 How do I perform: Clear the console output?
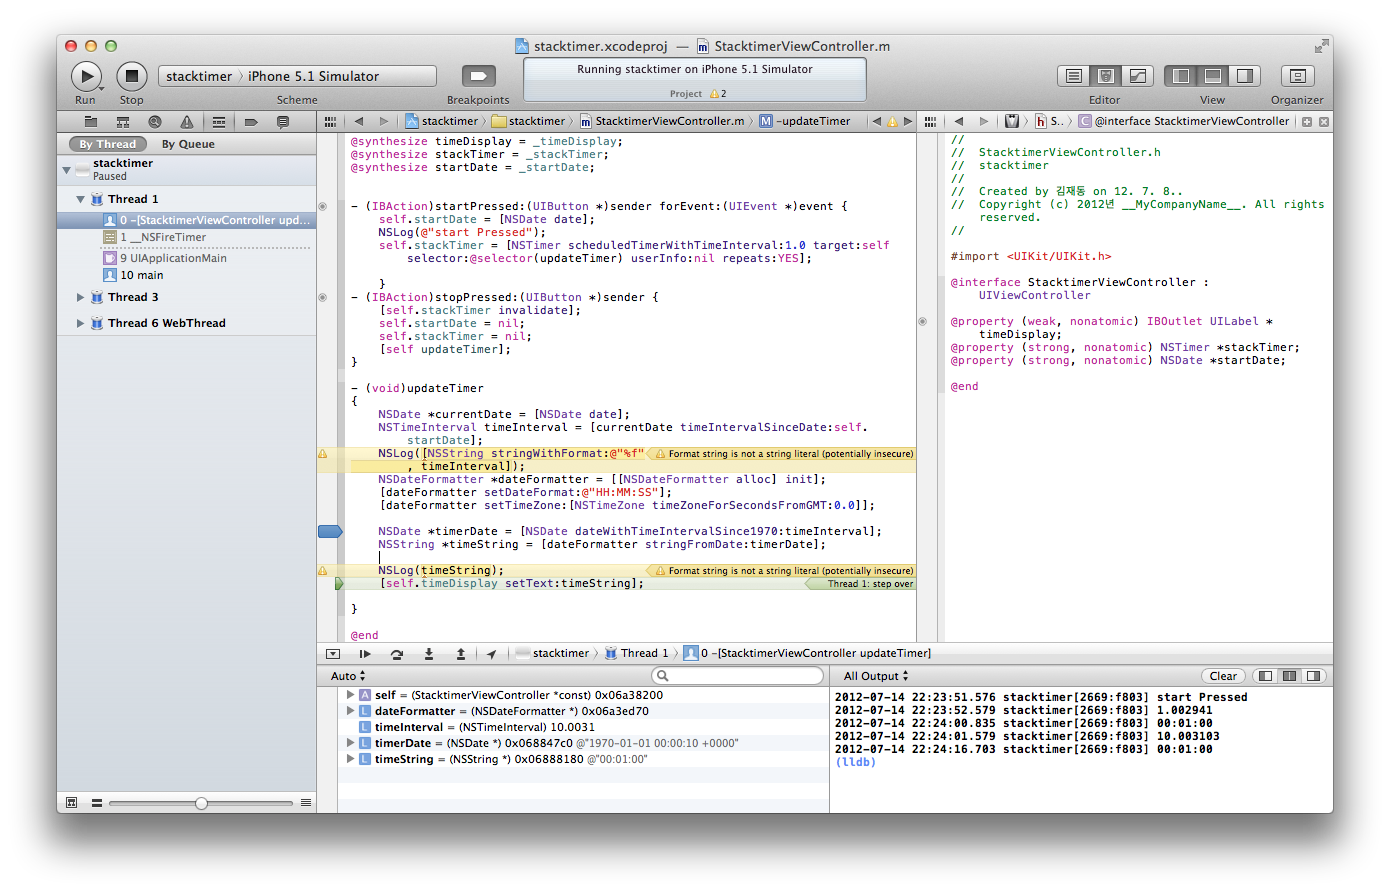click(x=1223, y=676)
